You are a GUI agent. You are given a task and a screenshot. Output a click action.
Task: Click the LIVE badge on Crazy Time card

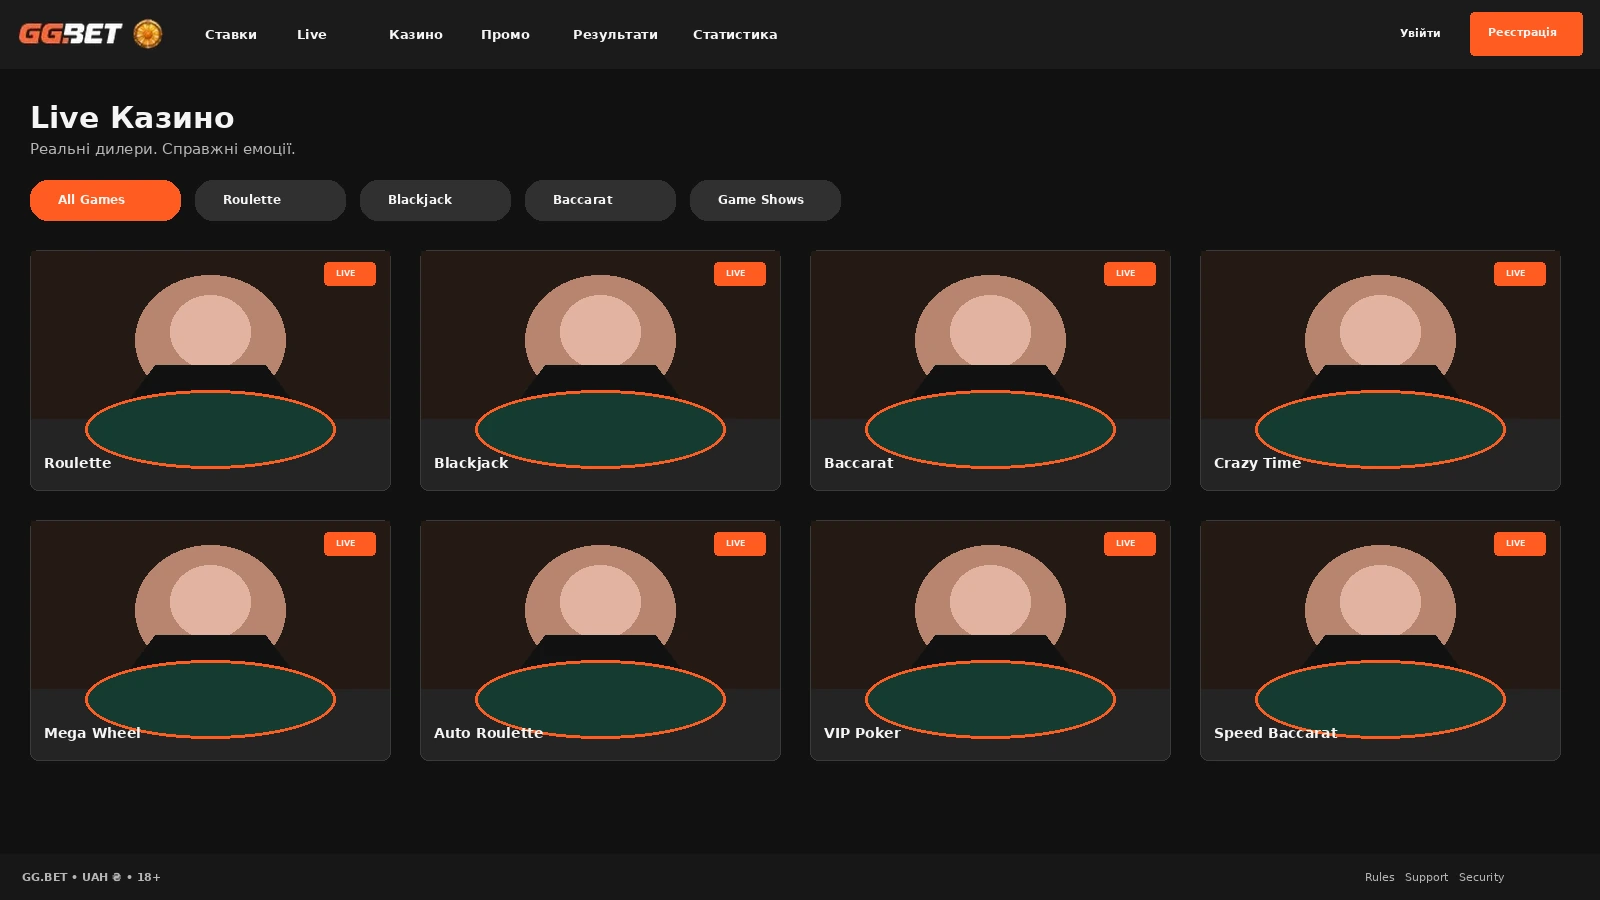1520,274
